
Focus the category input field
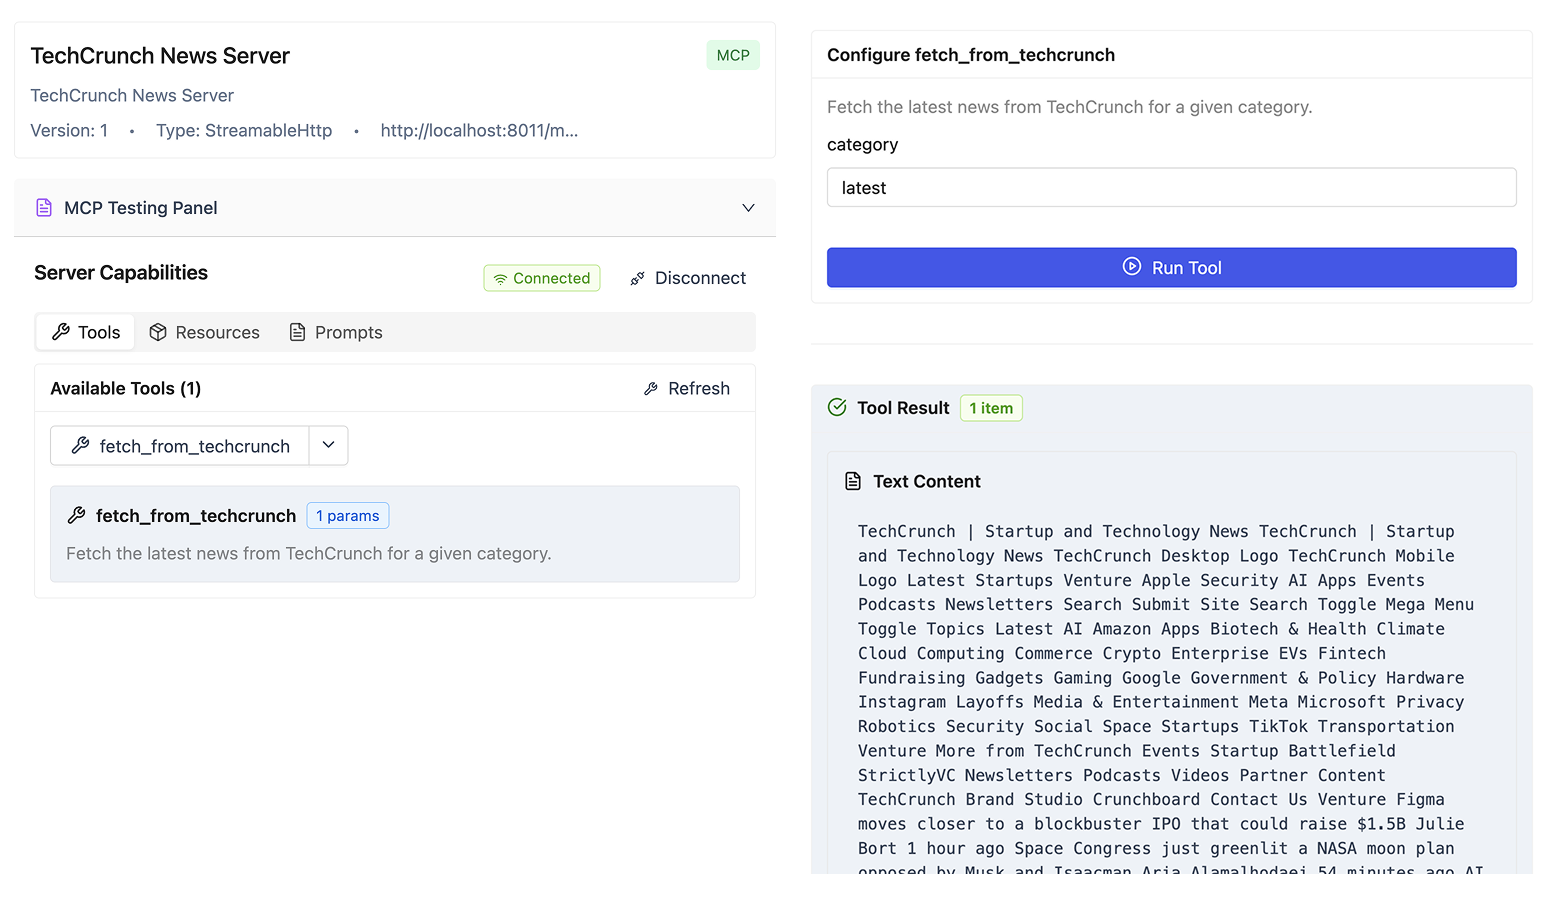pos(1172,188)
